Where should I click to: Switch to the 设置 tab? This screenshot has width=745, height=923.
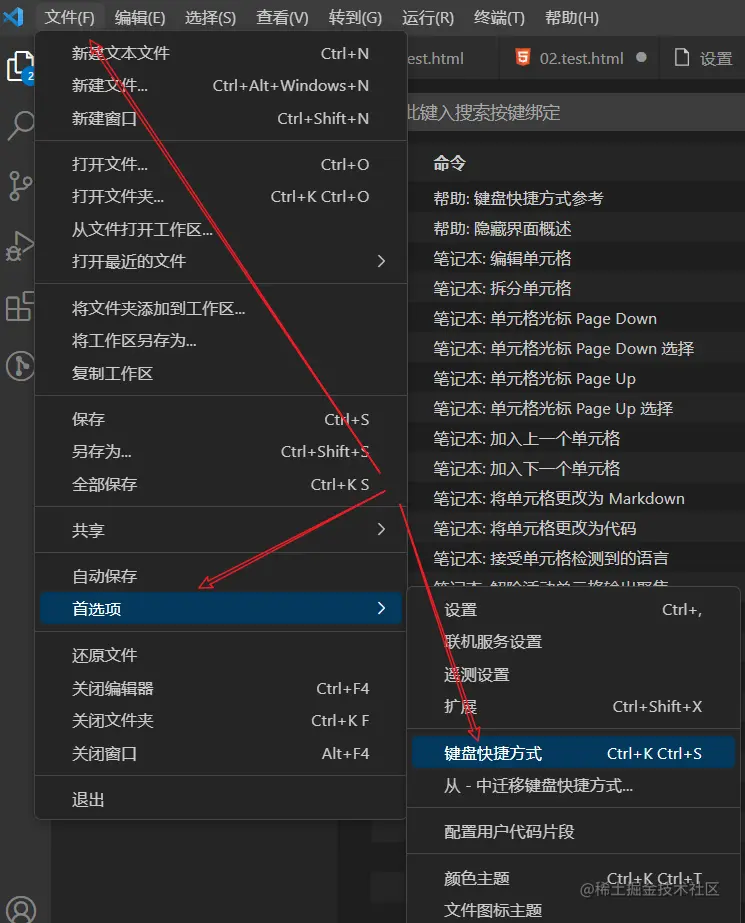point(703,58)
